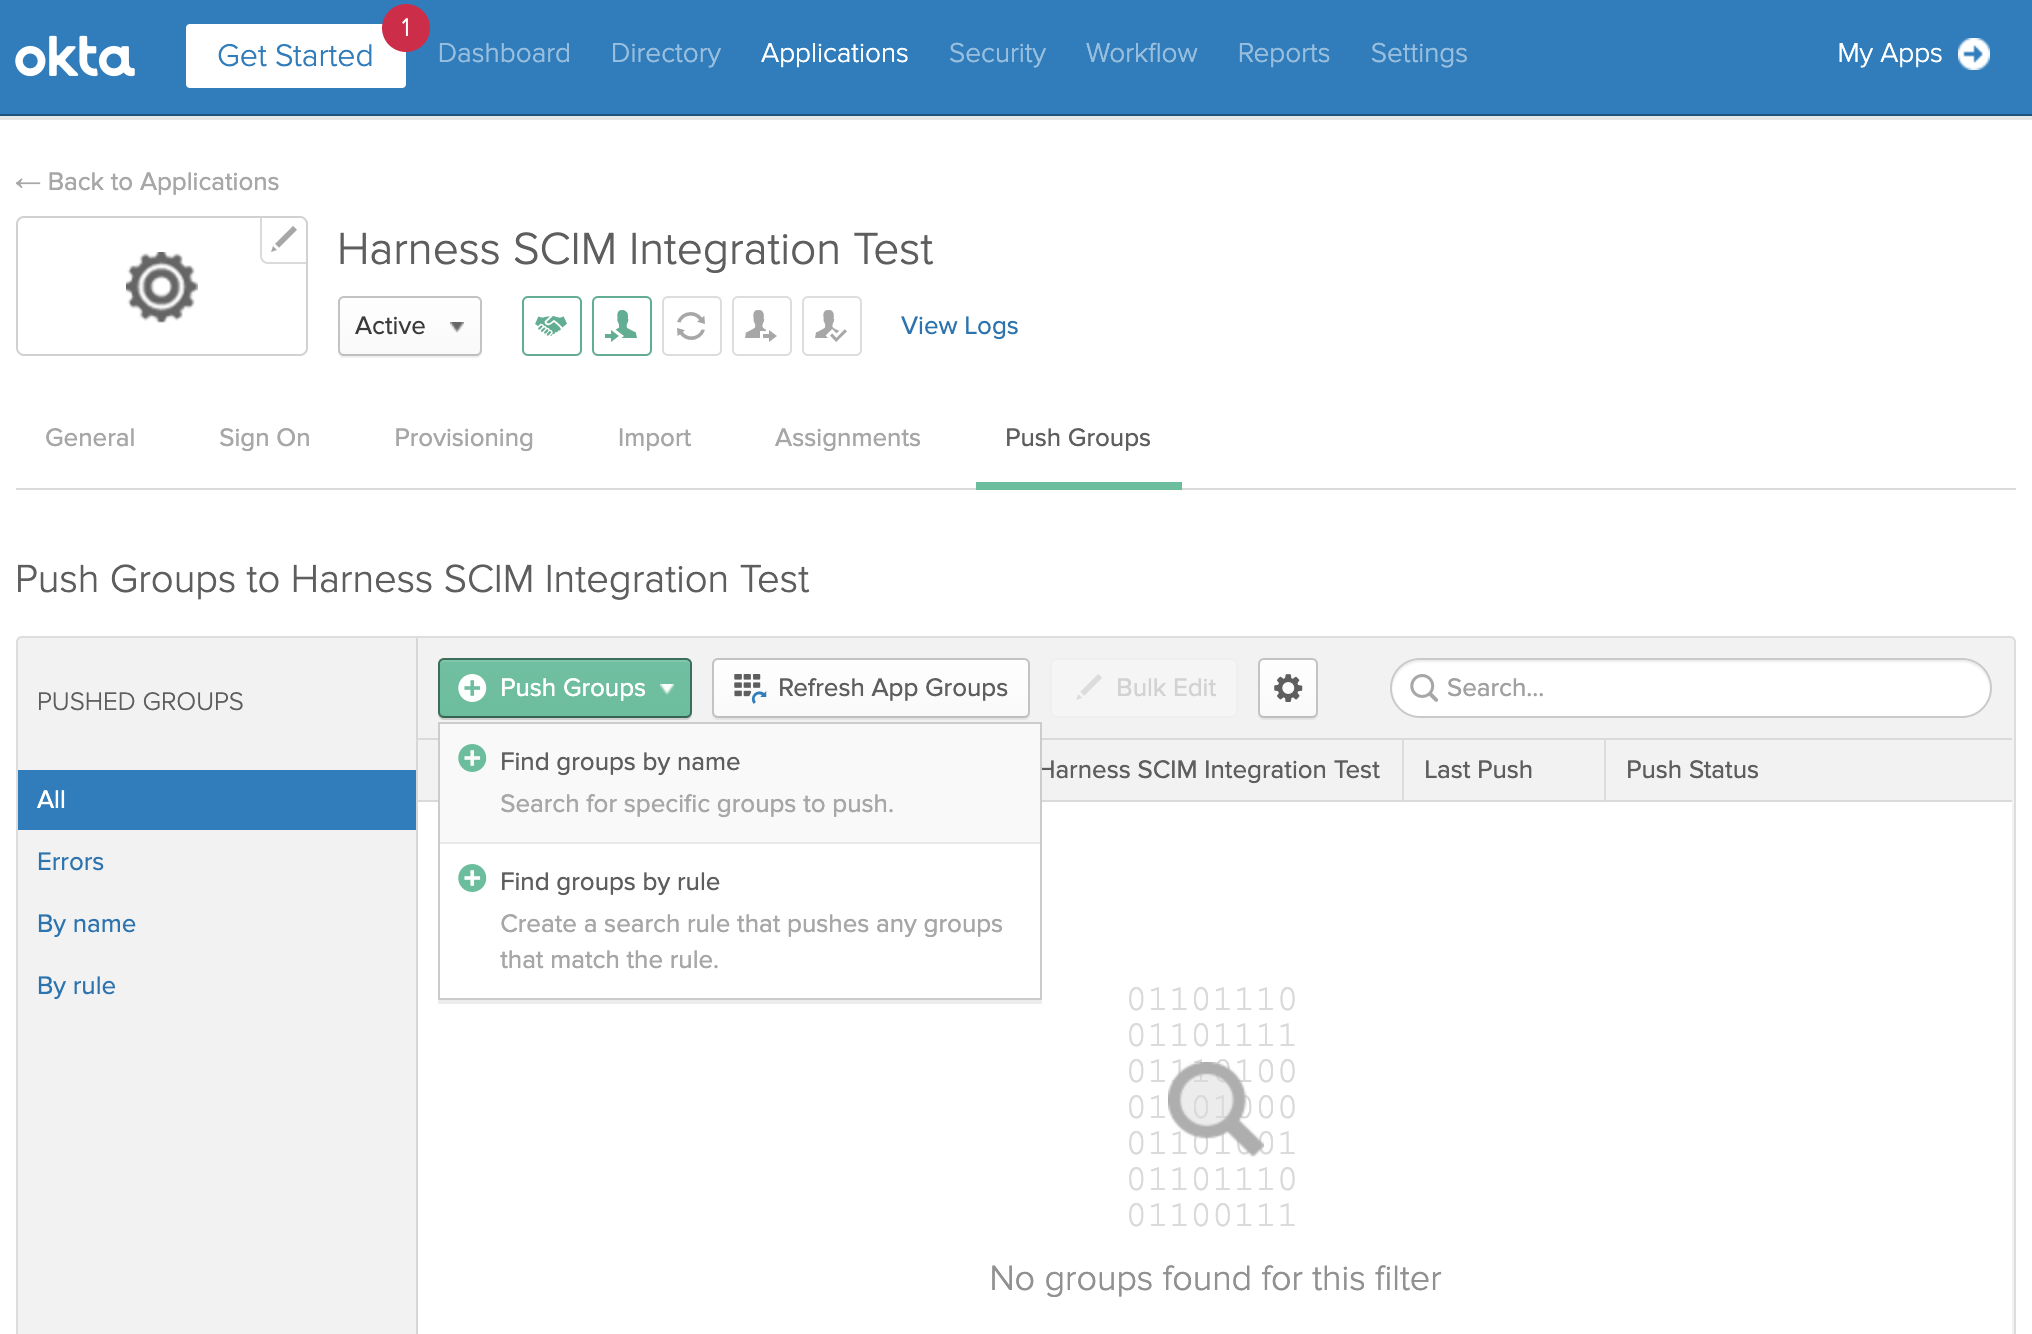Click the Find groups by rule plus icon

472,878
